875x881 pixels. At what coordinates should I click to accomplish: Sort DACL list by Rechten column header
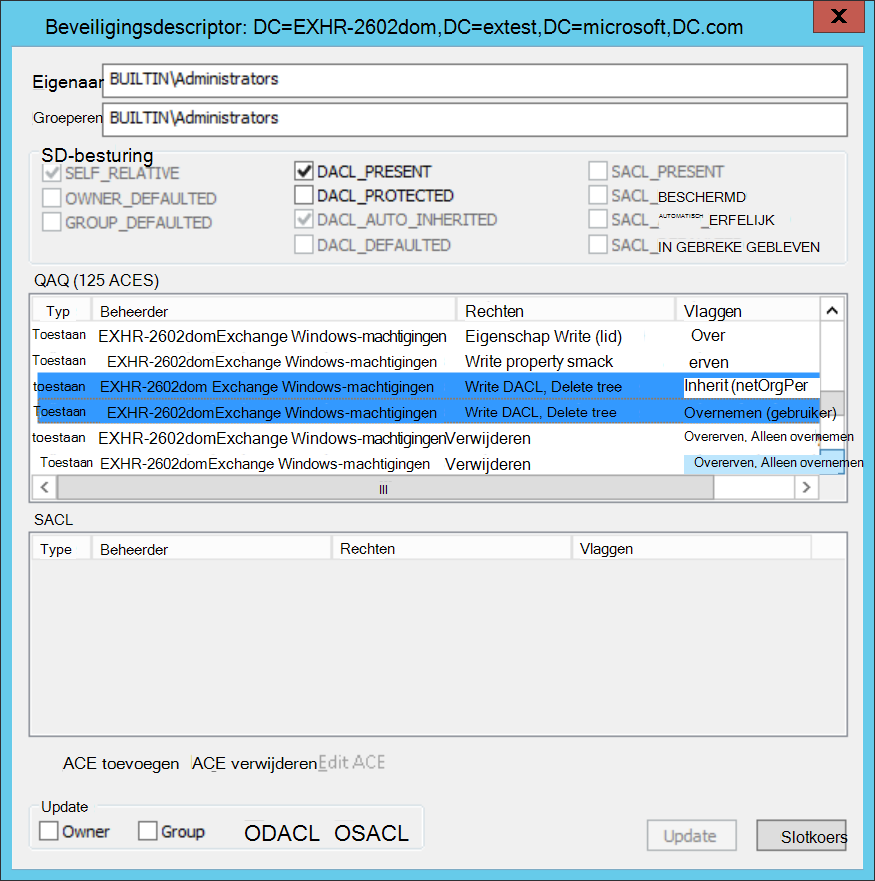pos(566,311)
